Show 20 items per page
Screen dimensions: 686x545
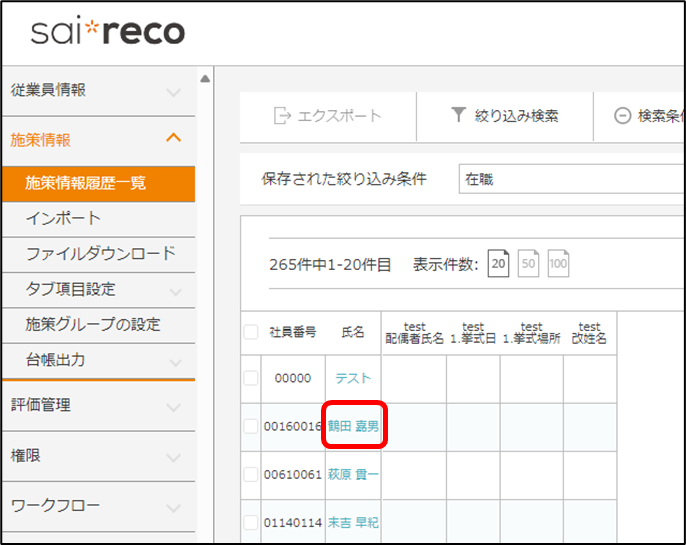click(499, 265)
